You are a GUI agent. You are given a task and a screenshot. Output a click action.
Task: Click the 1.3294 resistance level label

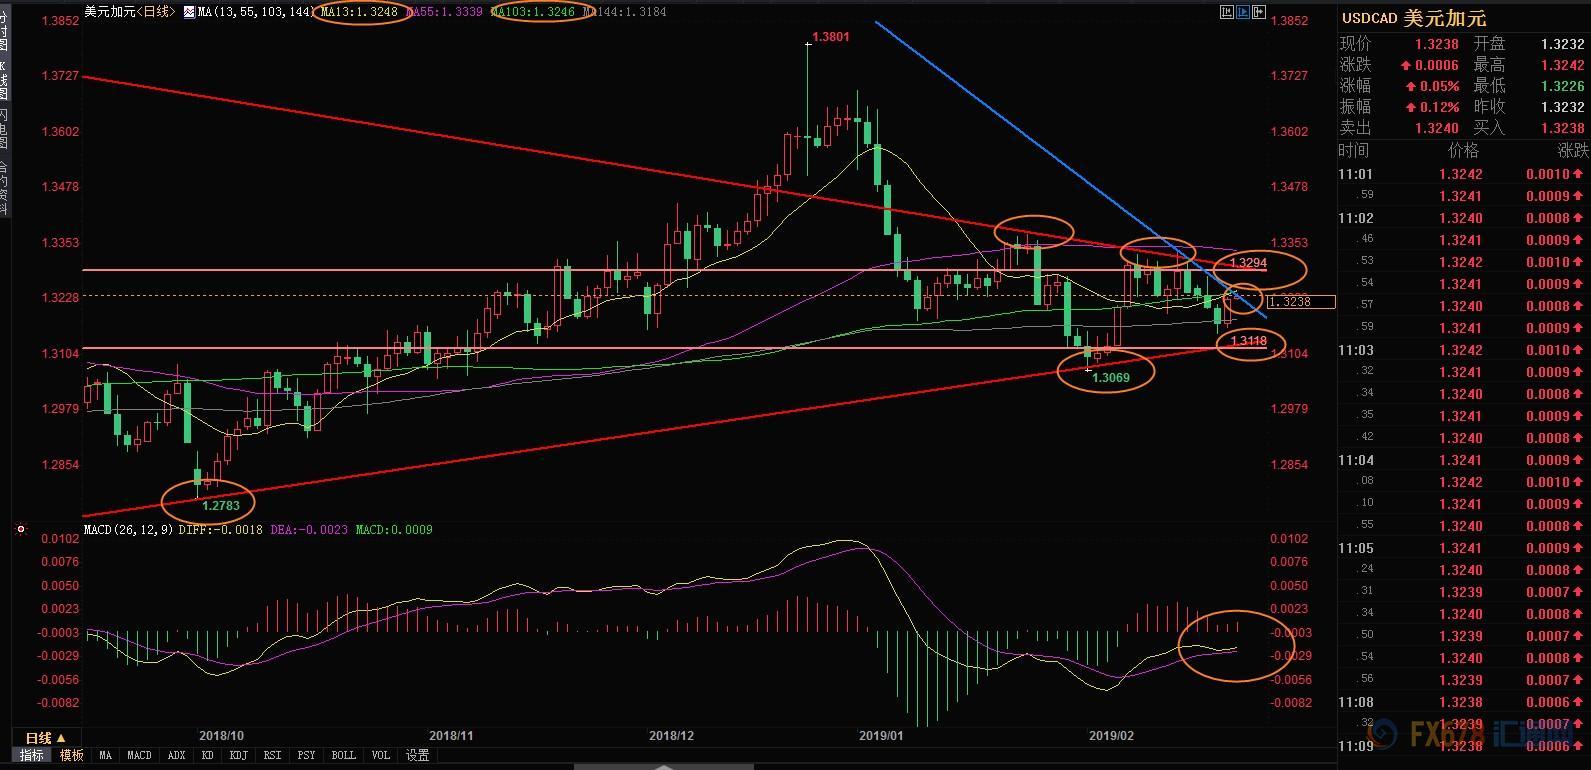pos(1248,262)
